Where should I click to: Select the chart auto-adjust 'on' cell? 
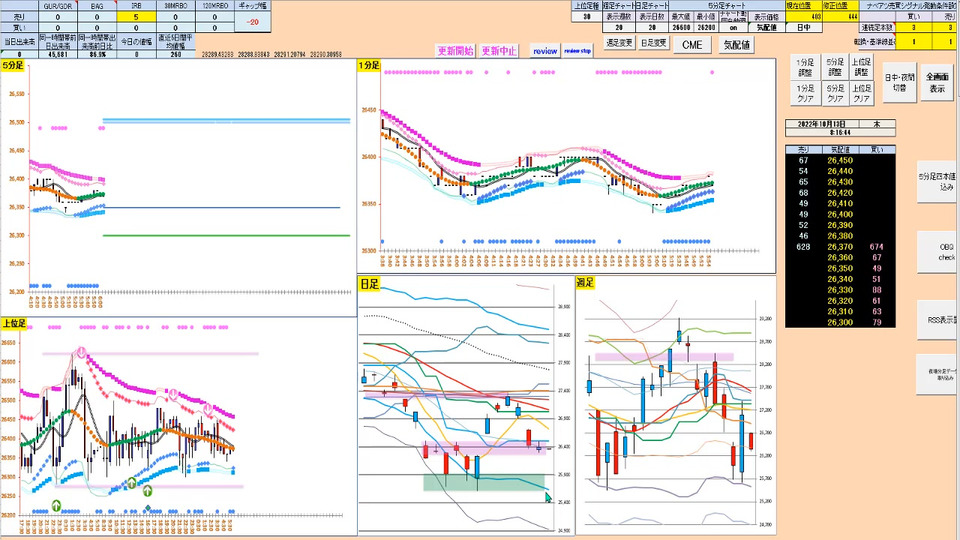733,28
